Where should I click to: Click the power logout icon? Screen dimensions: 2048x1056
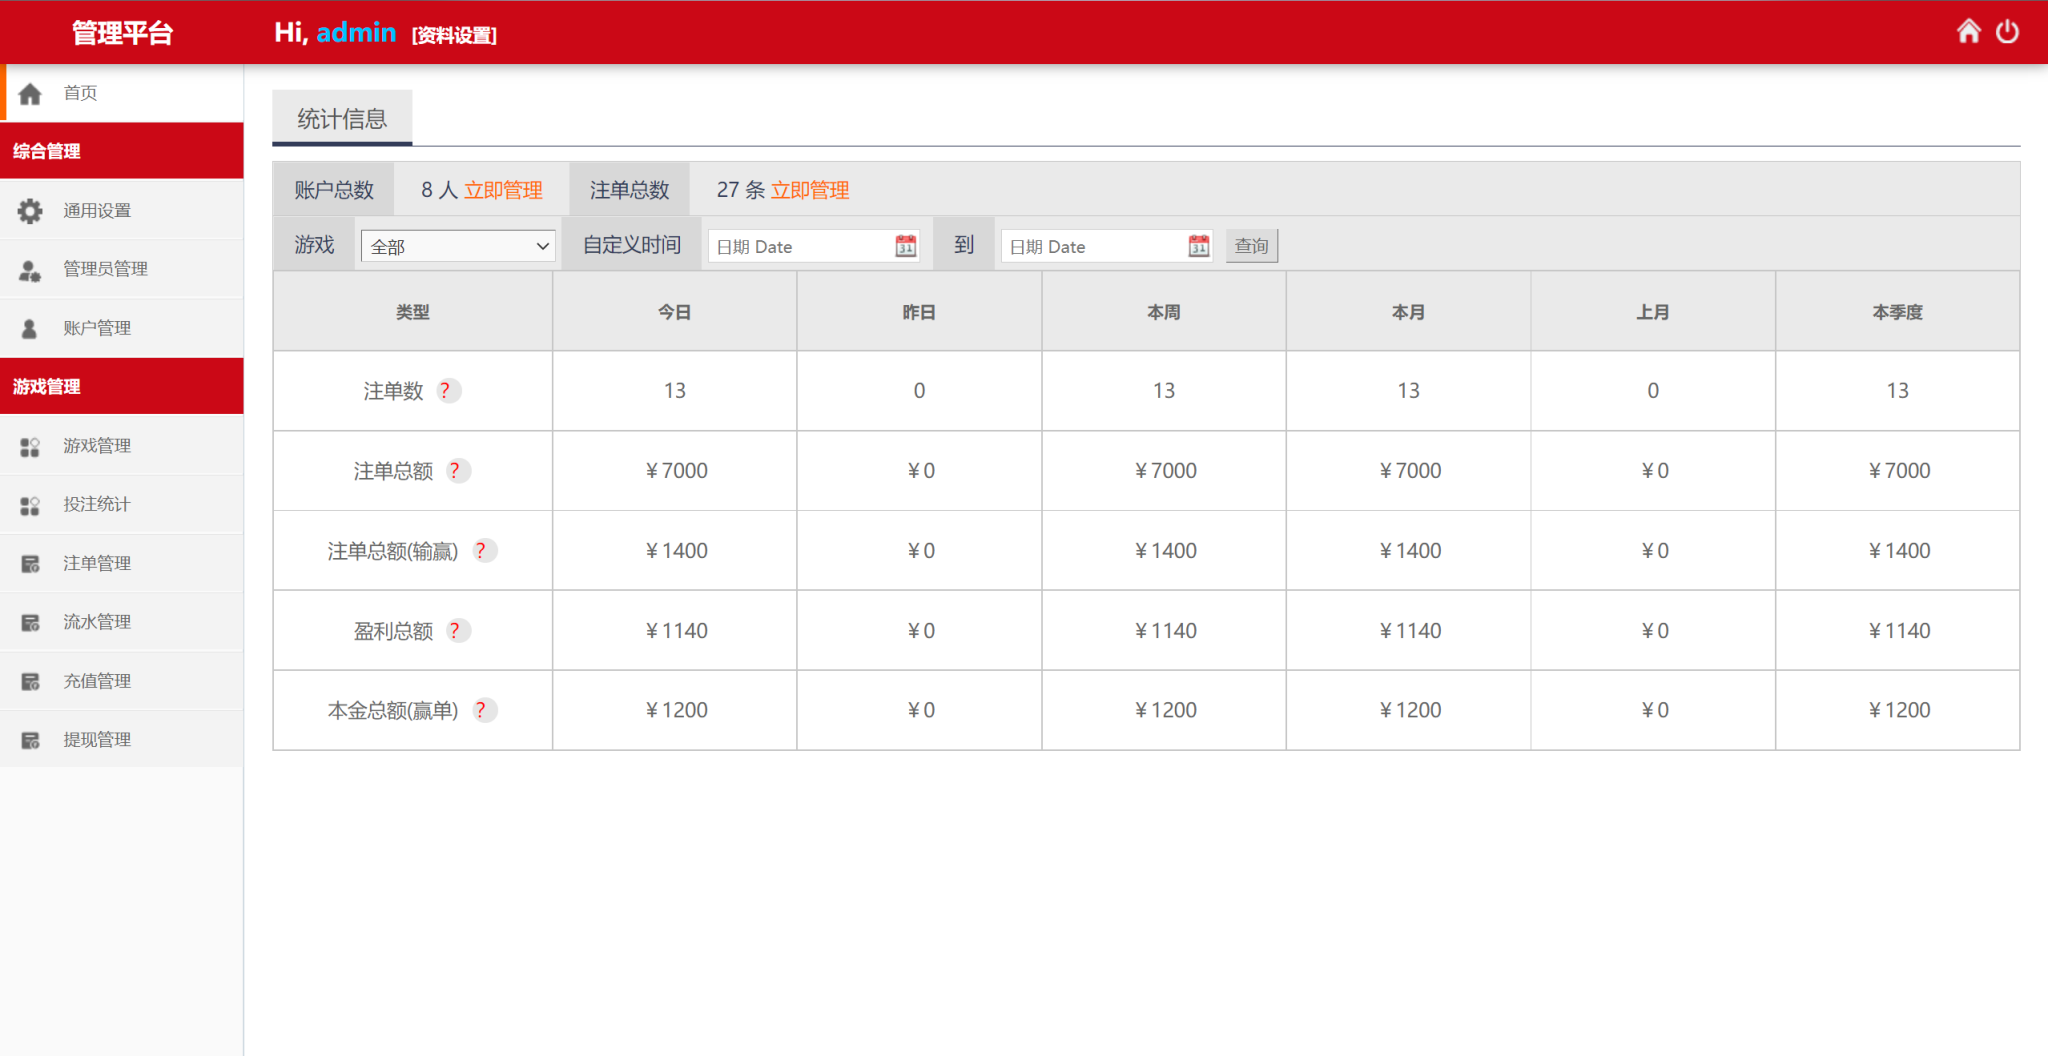2007,32
